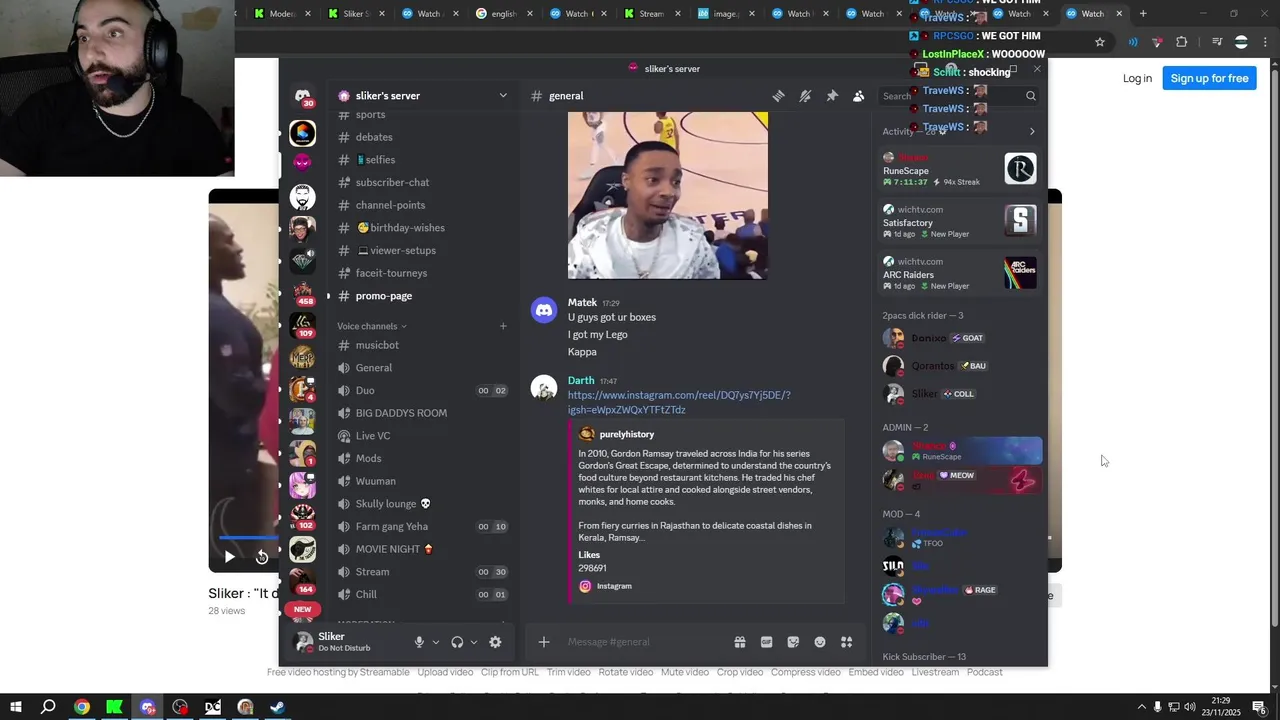Viewport: 1280px width, 720px height.
Task: Show pinned messages pin icon
Action: 832,96
